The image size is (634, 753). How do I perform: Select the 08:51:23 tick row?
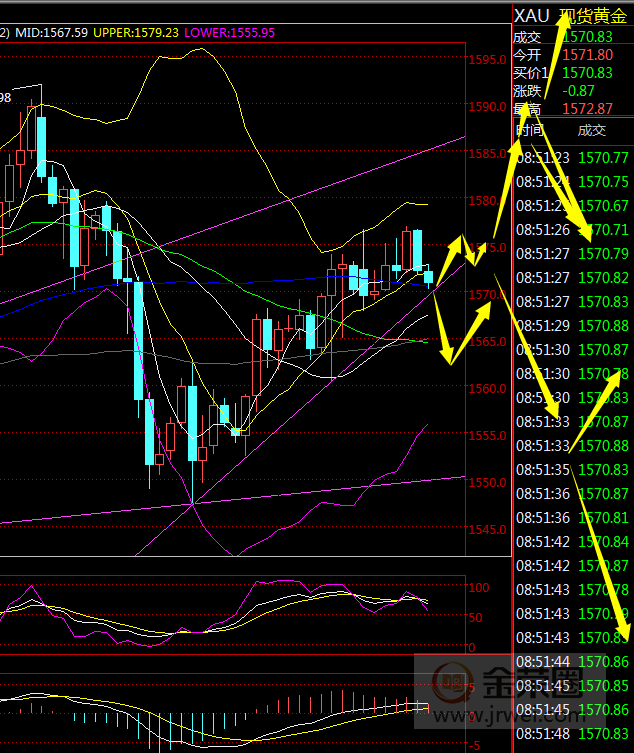(x=571, y=158)
